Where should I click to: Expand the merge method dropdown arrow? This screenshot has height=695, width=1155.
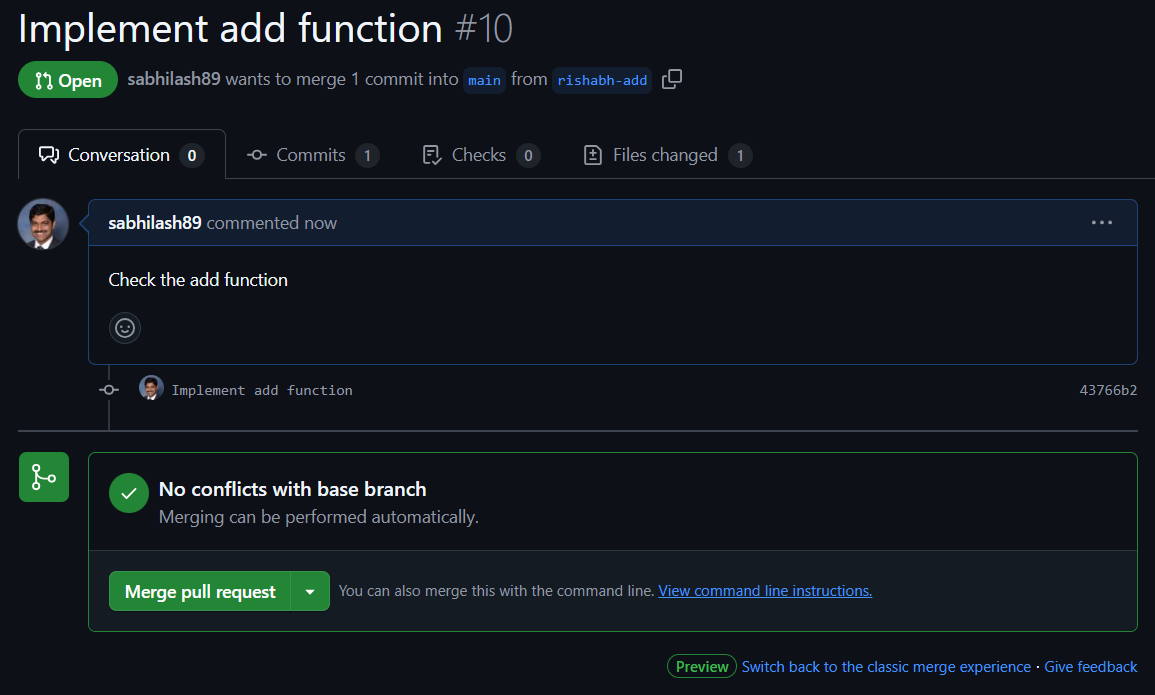click(310, 591)
